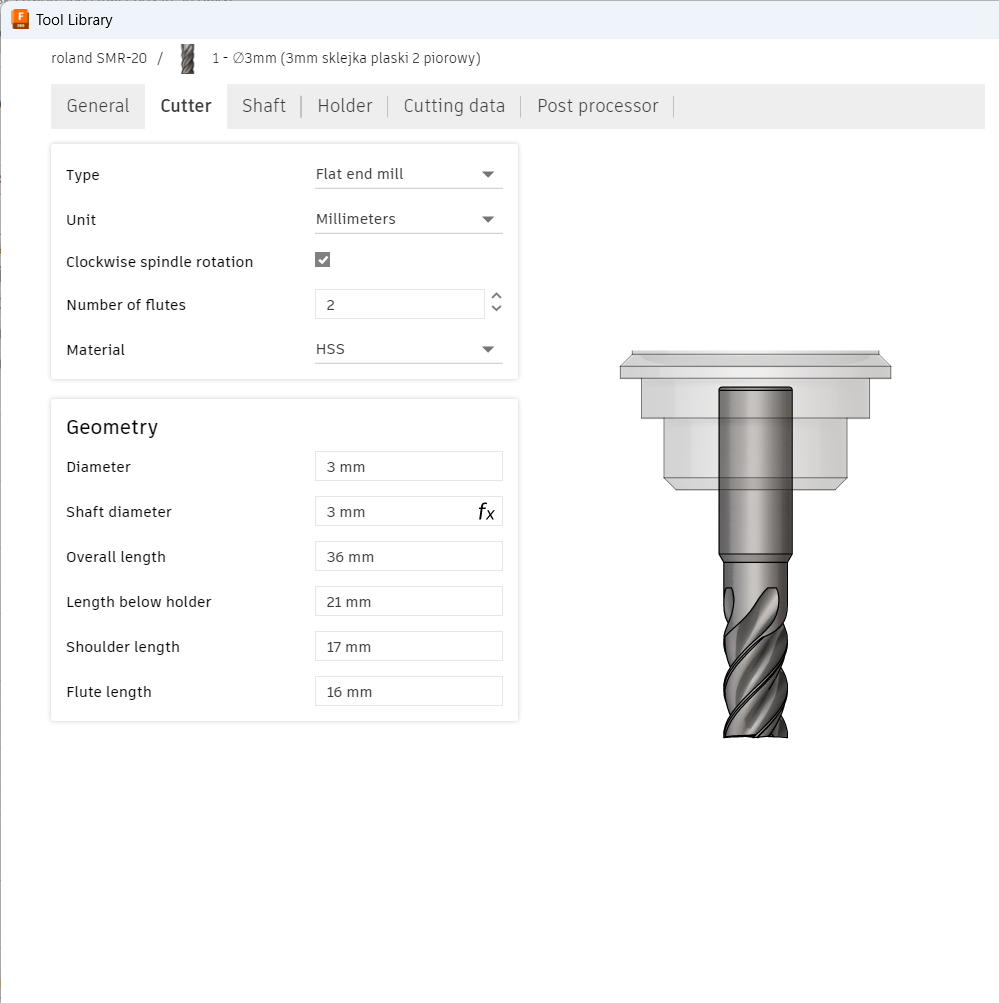Switch to the General tab
This screenshot has width=999, height=1003.
tap(98, 106)
